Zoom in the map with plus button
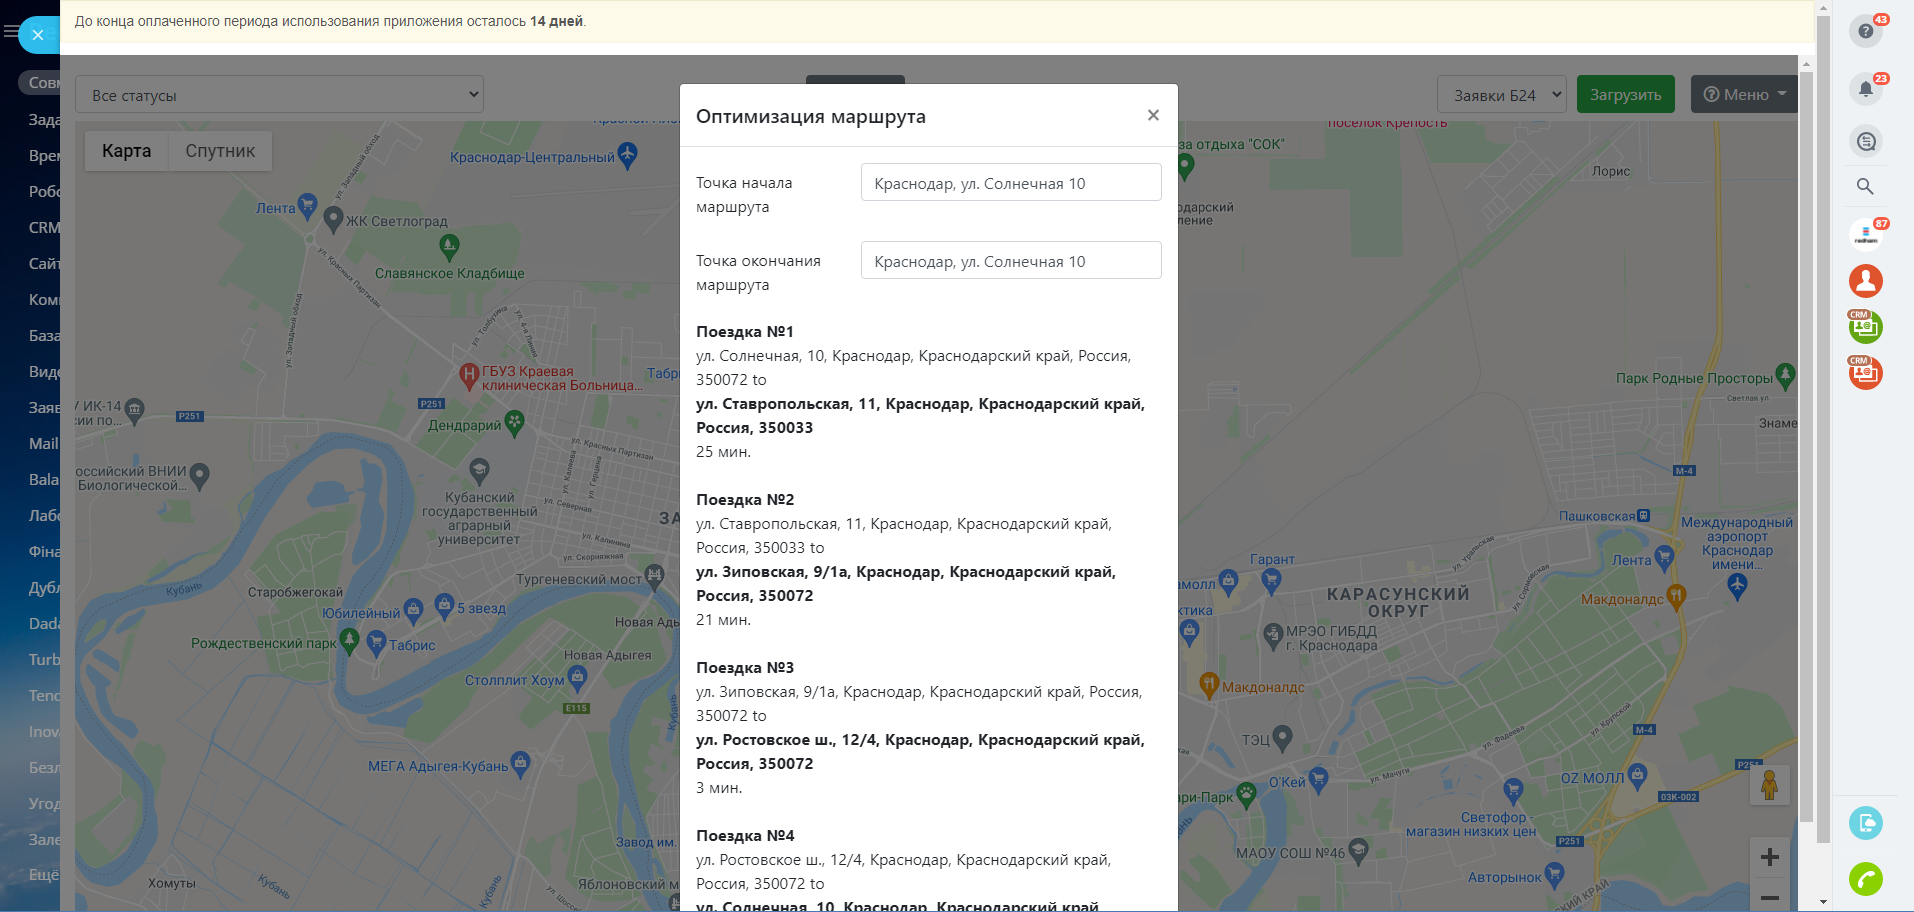The height and width of the screenshot is (912, 1914). point(1769,857)
